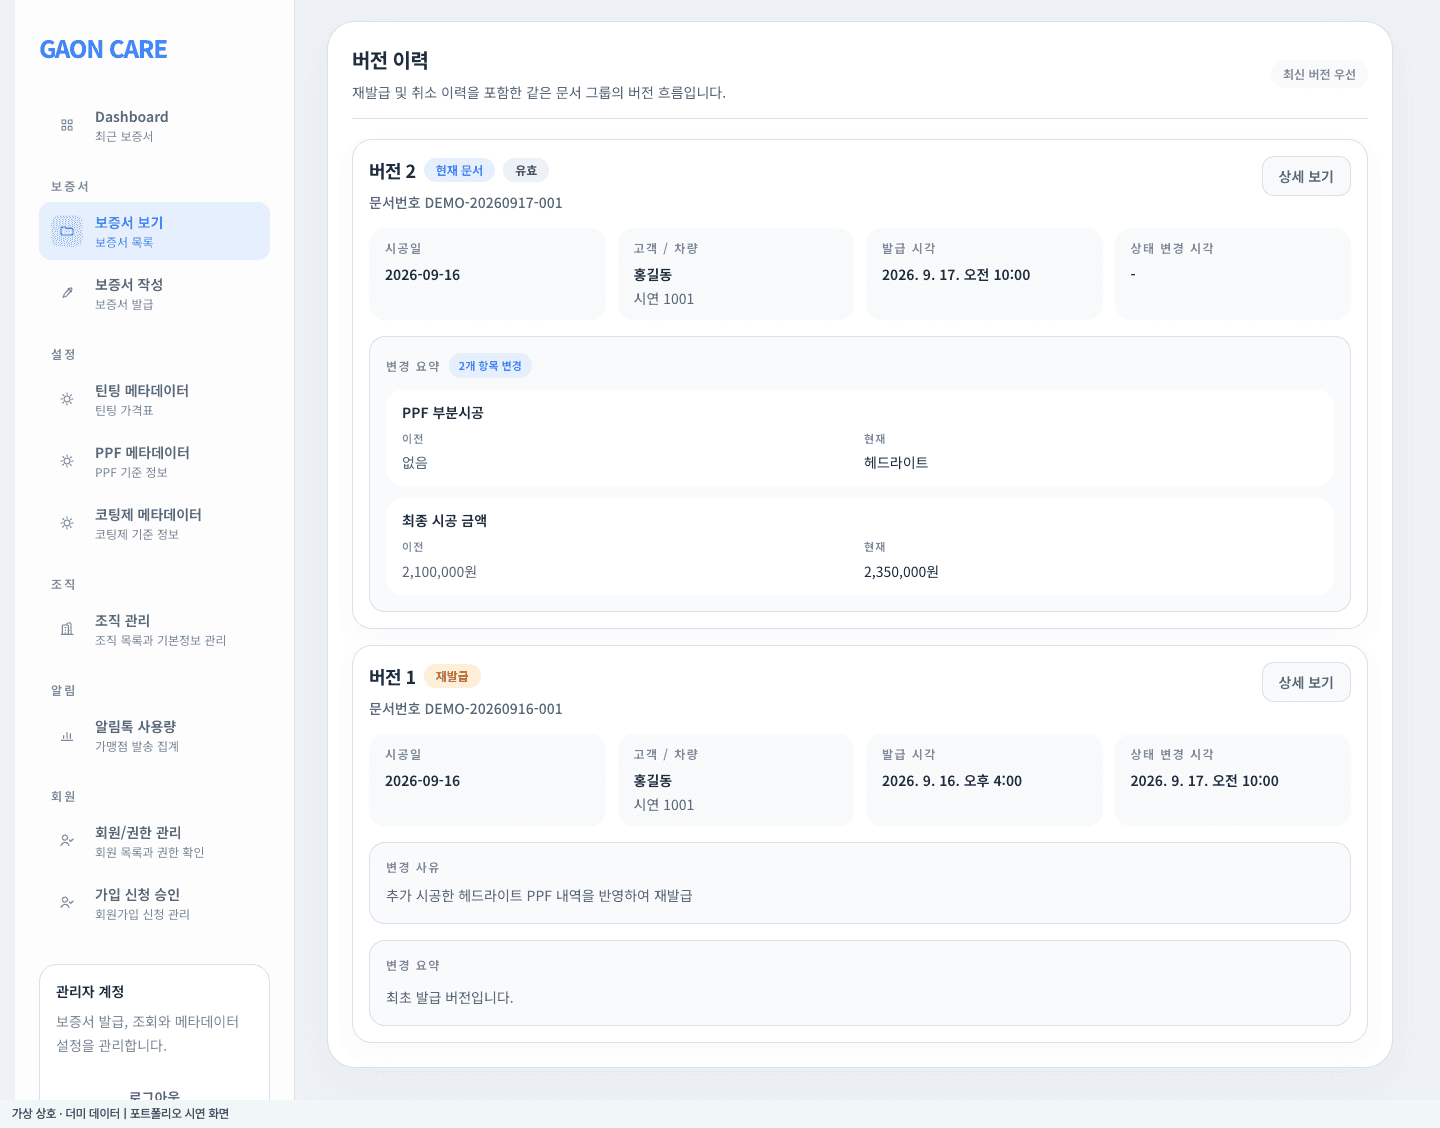
Task: Click the 재발급 badge on 버전 1
Action: [x=452, y=676]
